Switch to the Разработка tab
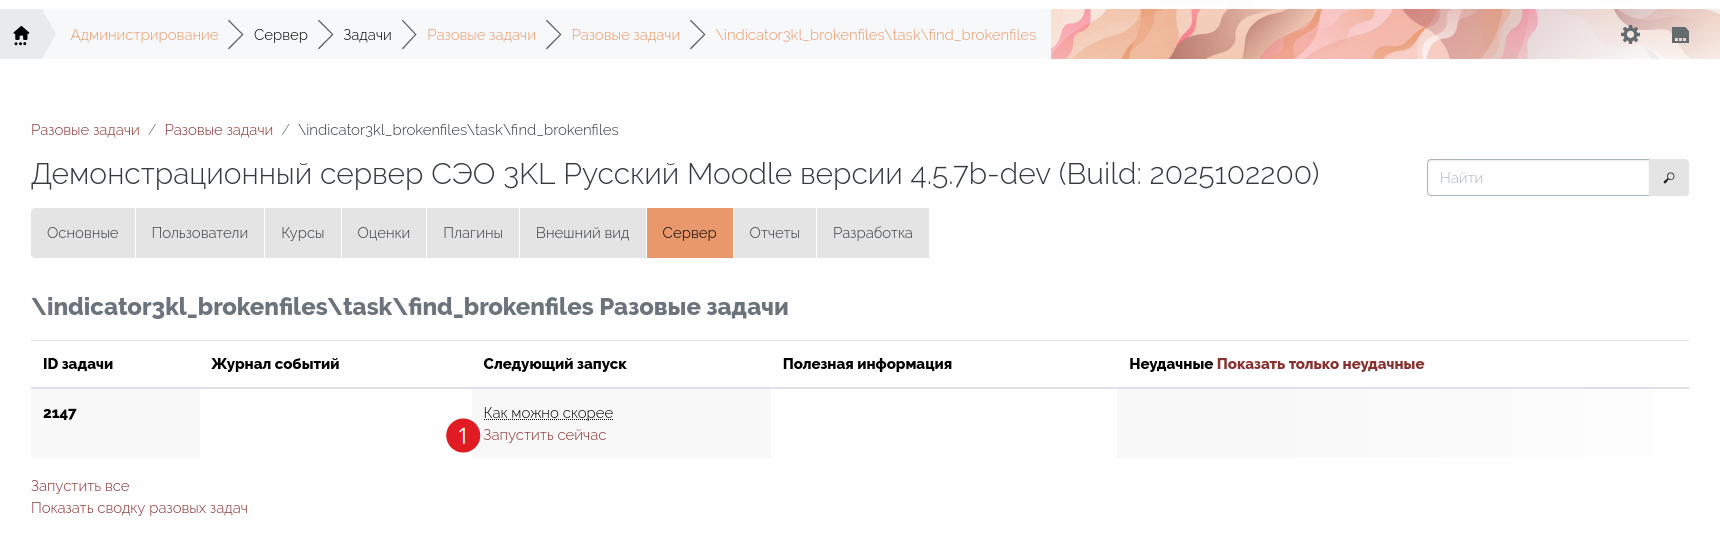 point(872,233)
